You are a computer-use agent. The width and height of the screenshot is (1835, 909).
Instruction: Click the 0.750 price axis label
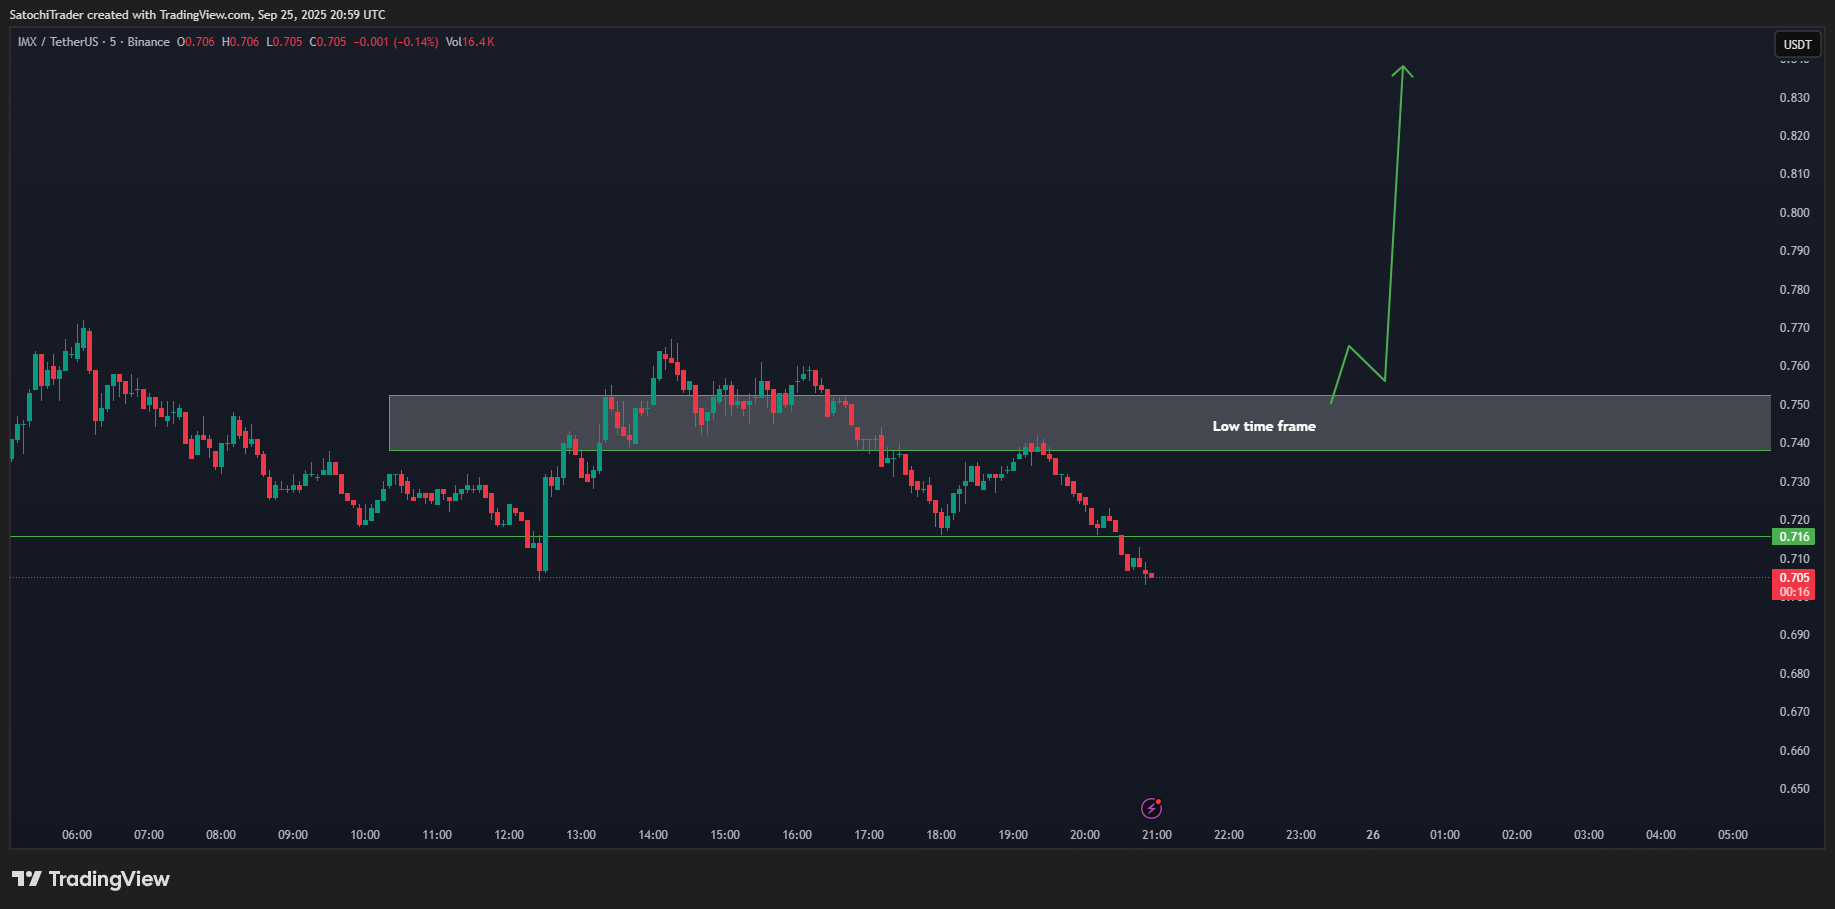(1794, 405)
